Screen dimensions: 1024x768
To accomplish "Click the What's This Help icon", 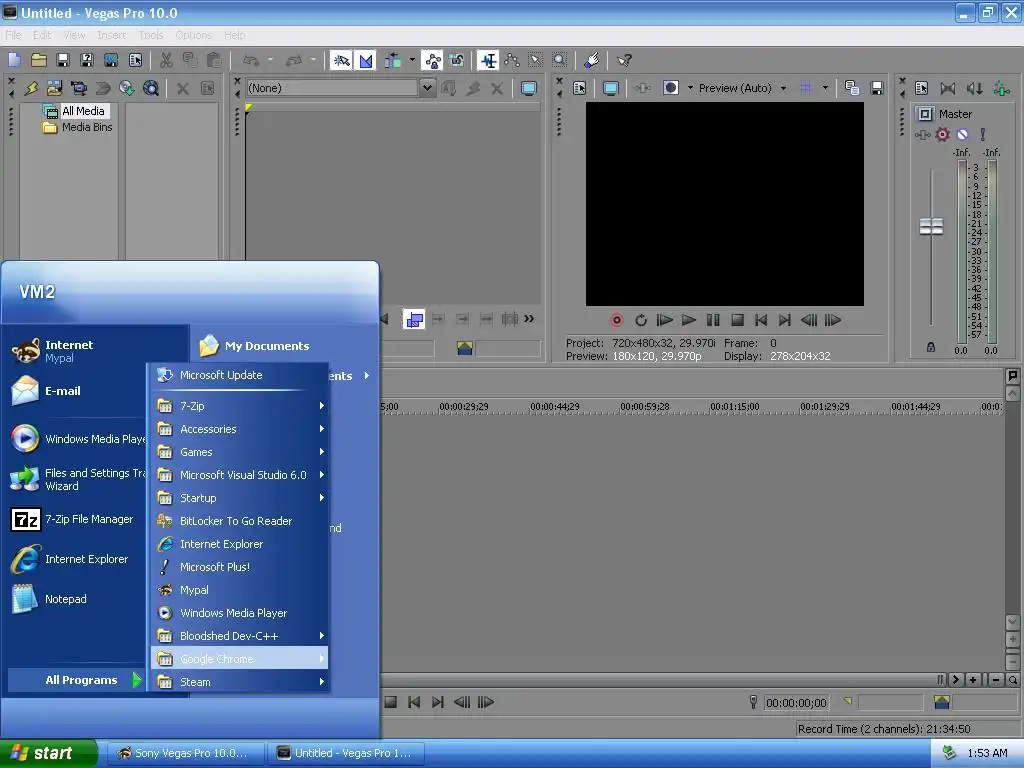I will point(625,61).
